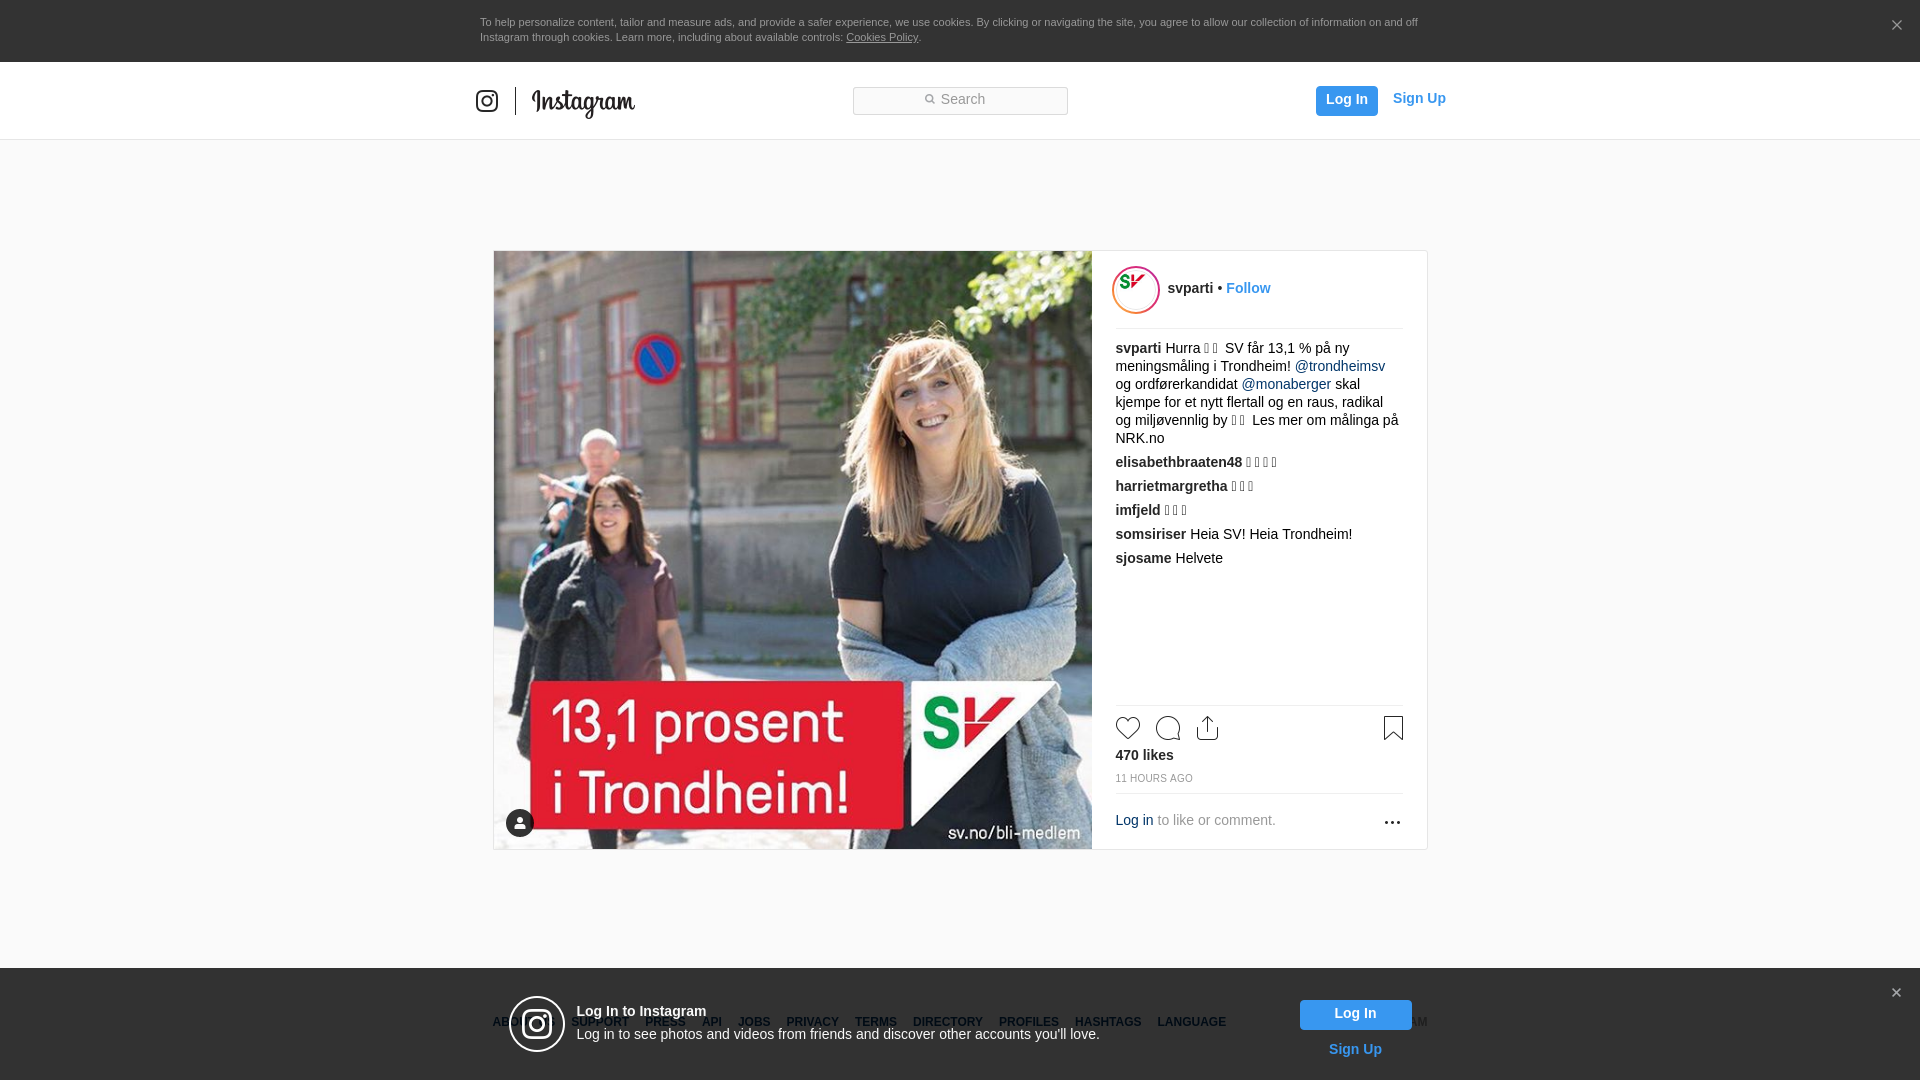
Task: Close the bottom Log In banner
Action: coord(1896,993)
